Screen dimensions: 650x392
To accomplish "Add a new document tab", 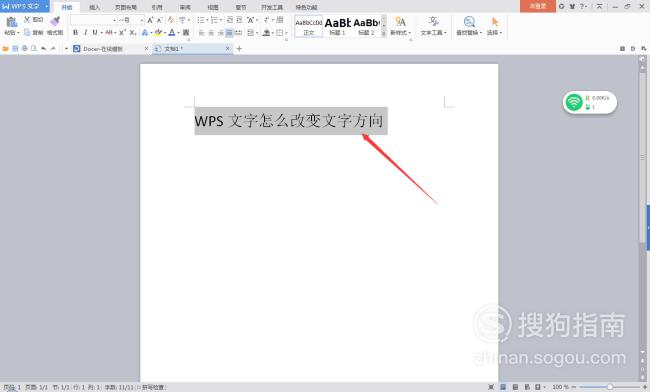I will (x=239, y=48).
